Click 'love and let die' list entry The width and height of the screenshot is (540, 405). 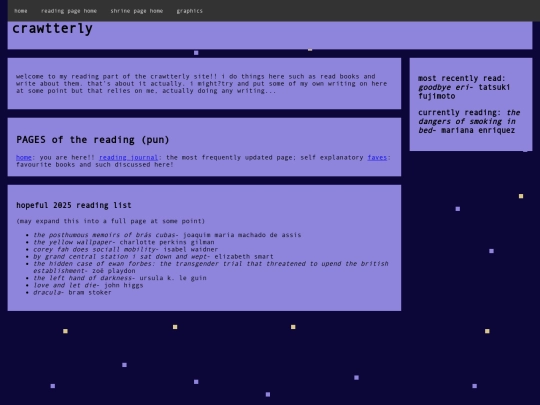click(x=88, y=285)
